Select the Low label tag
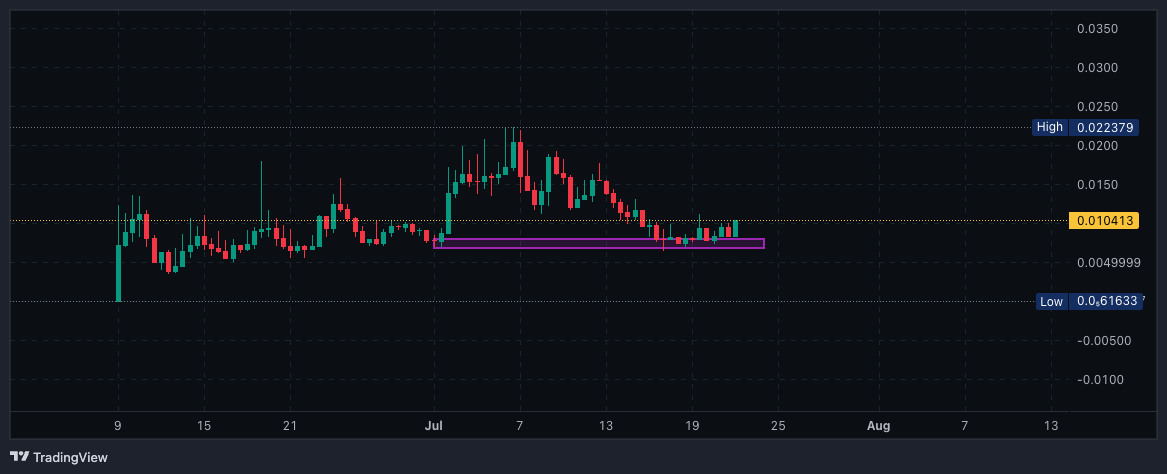 point(1051,301)
